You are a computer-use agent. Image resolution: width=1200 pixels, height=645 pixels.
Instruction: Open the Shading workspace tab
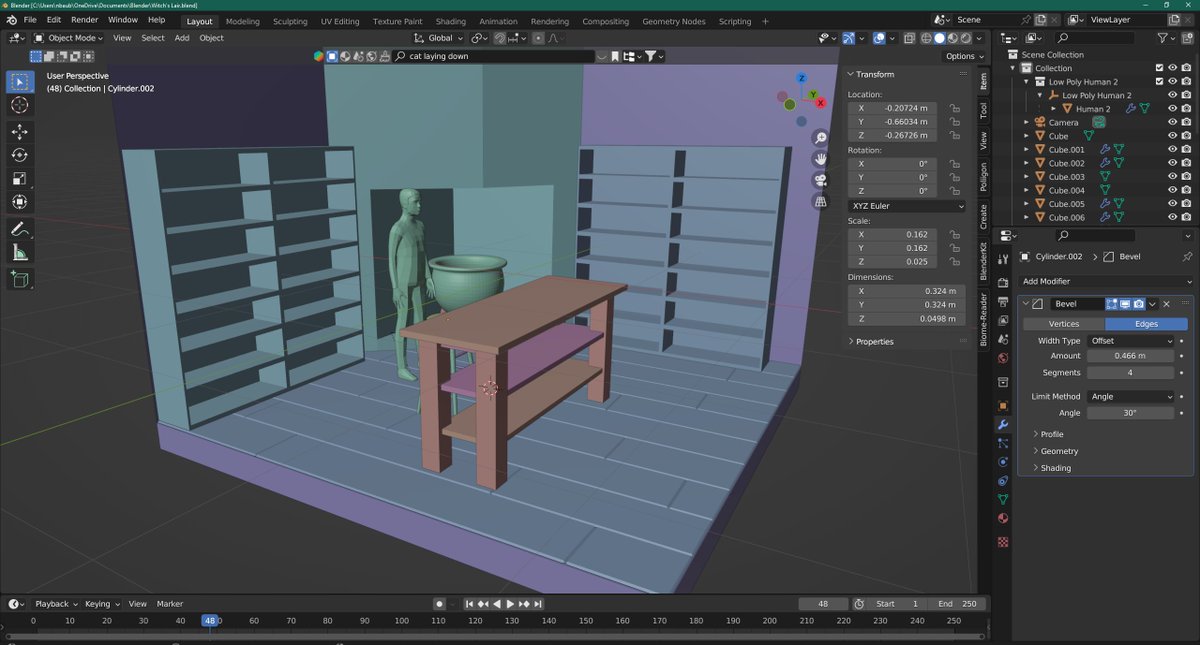pyautogui.click(x=450, y=21)
